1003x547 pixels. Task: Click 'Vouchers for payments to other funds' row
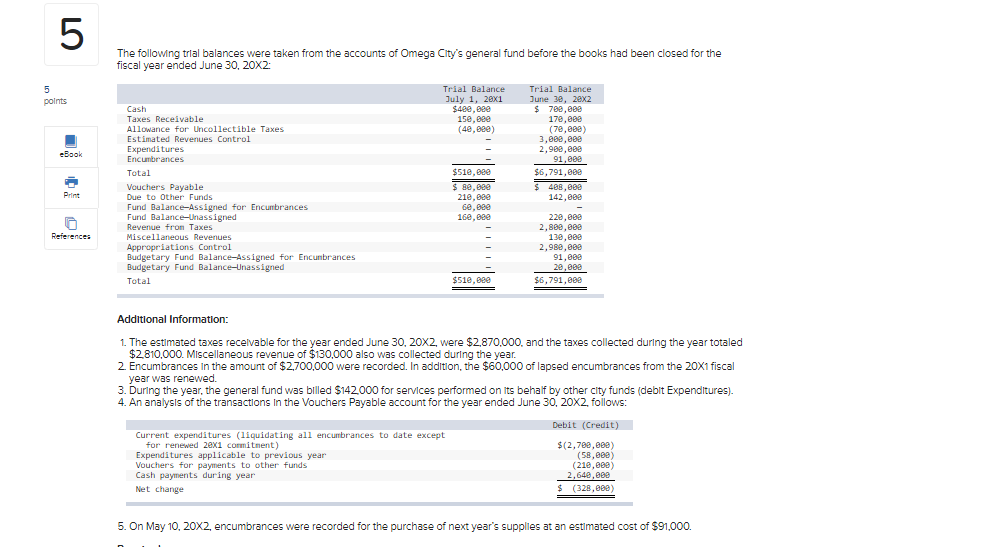click(379, 466)
